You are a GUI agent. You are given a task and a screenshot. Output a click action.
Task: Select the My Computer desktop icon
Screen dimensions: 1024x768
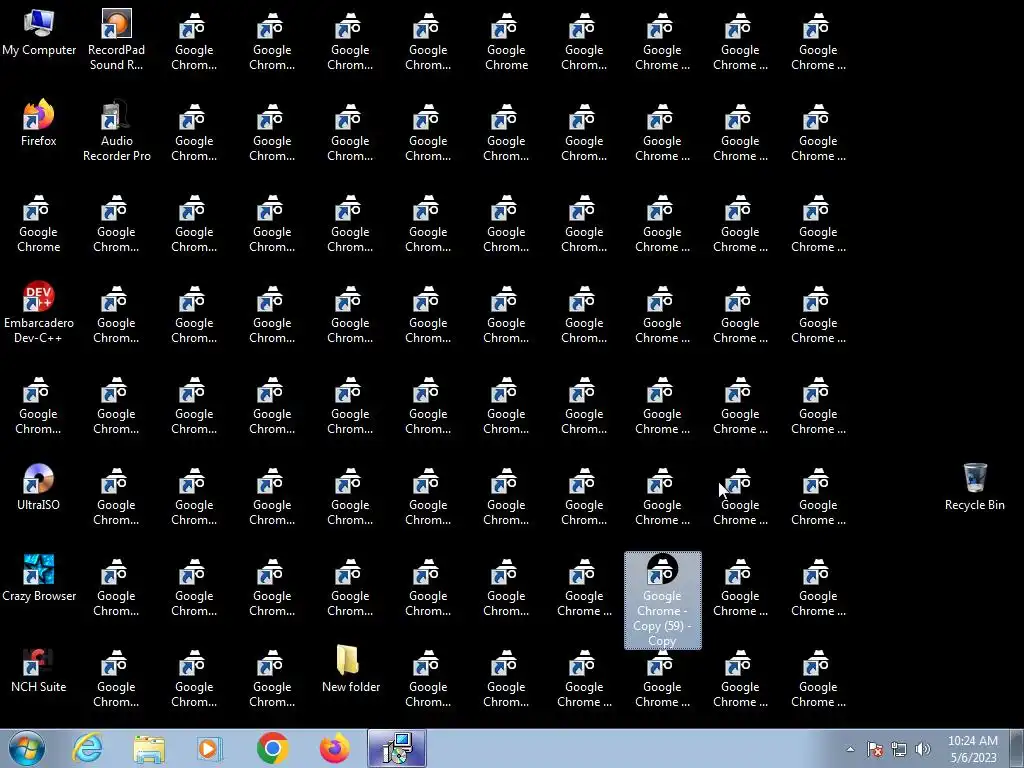(x=39, y=33)
